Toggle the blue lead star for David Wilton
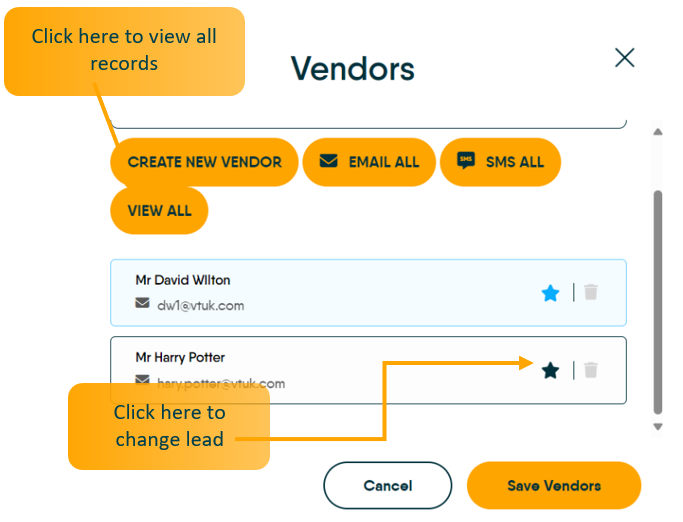 [x=550, y=293]
